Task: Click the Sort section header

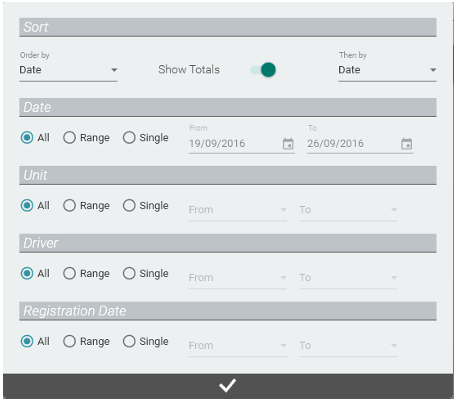Action: [x=228, y=27]
